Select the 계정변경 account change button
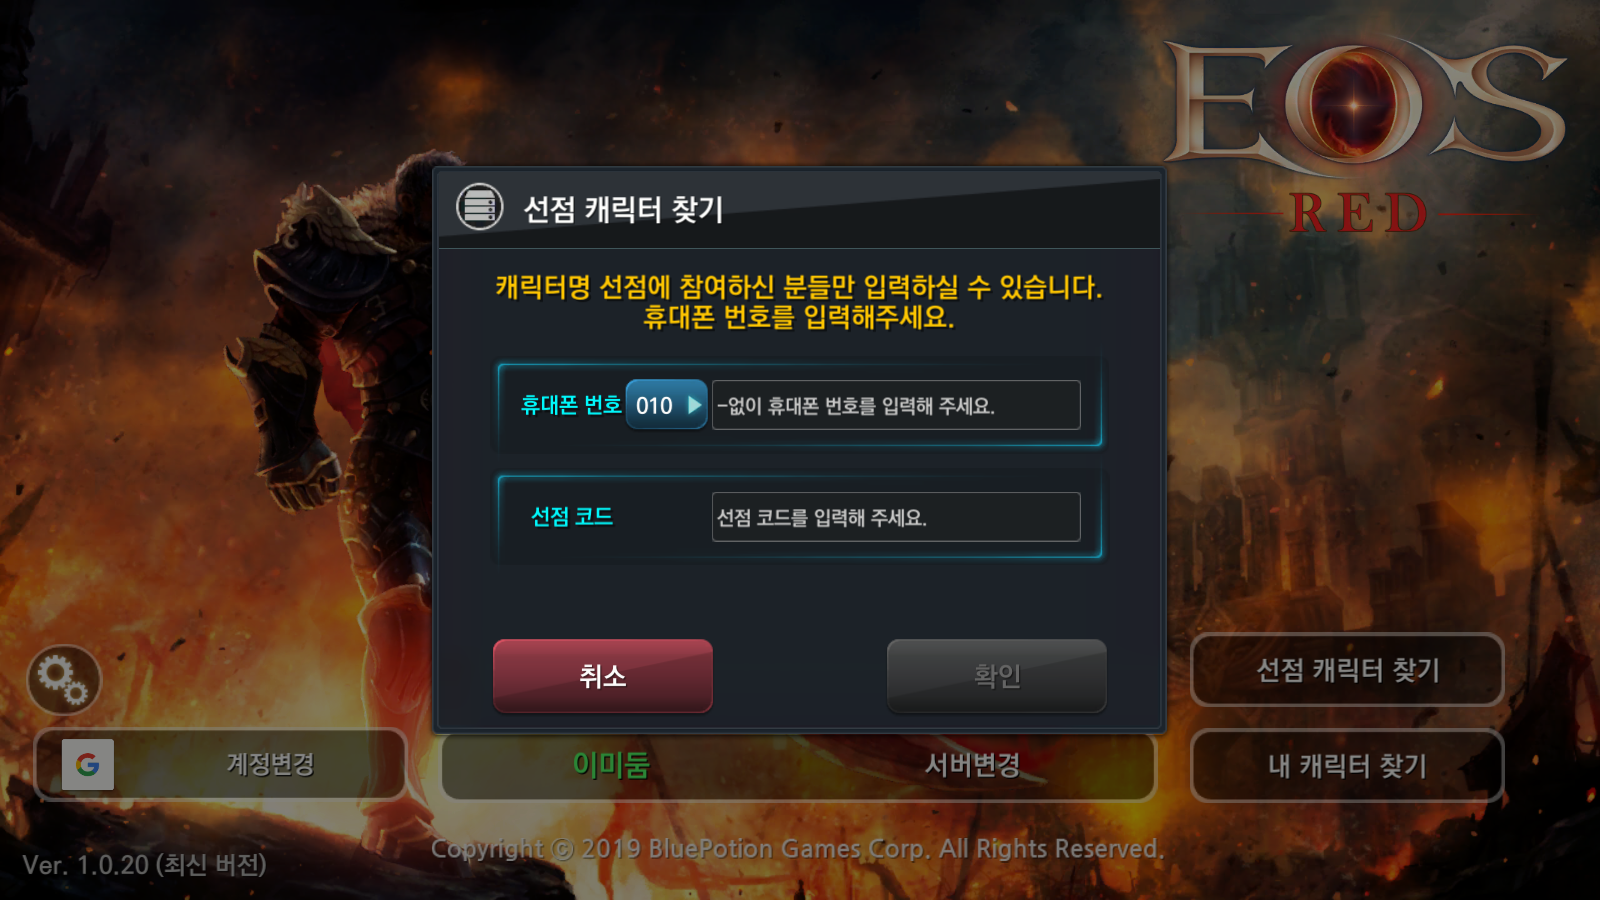 [x=221, y=765]
